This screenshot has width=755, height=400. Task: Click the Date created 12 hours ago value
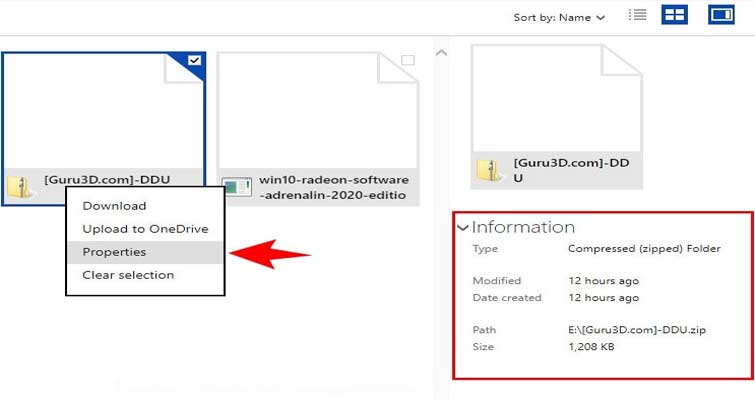[x=603, y=297]
